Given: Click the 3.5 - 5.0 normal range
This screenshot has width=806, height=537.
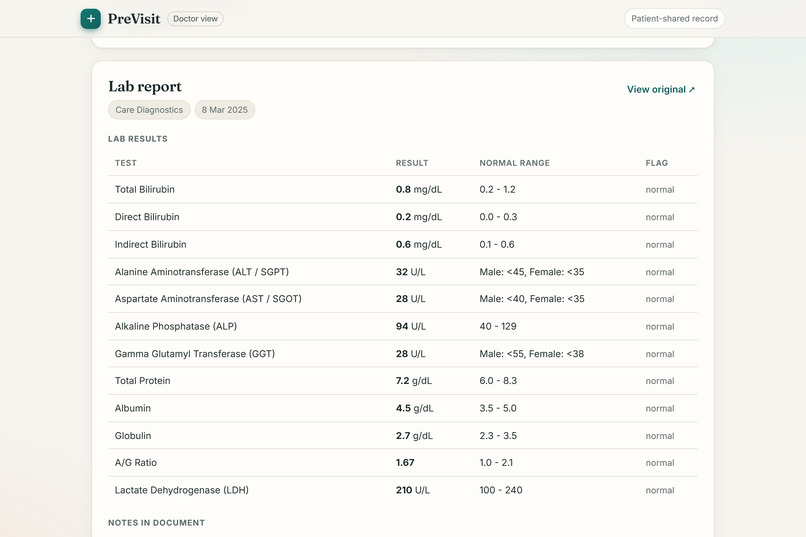Looking at the screenshot, I should point(498,408).
